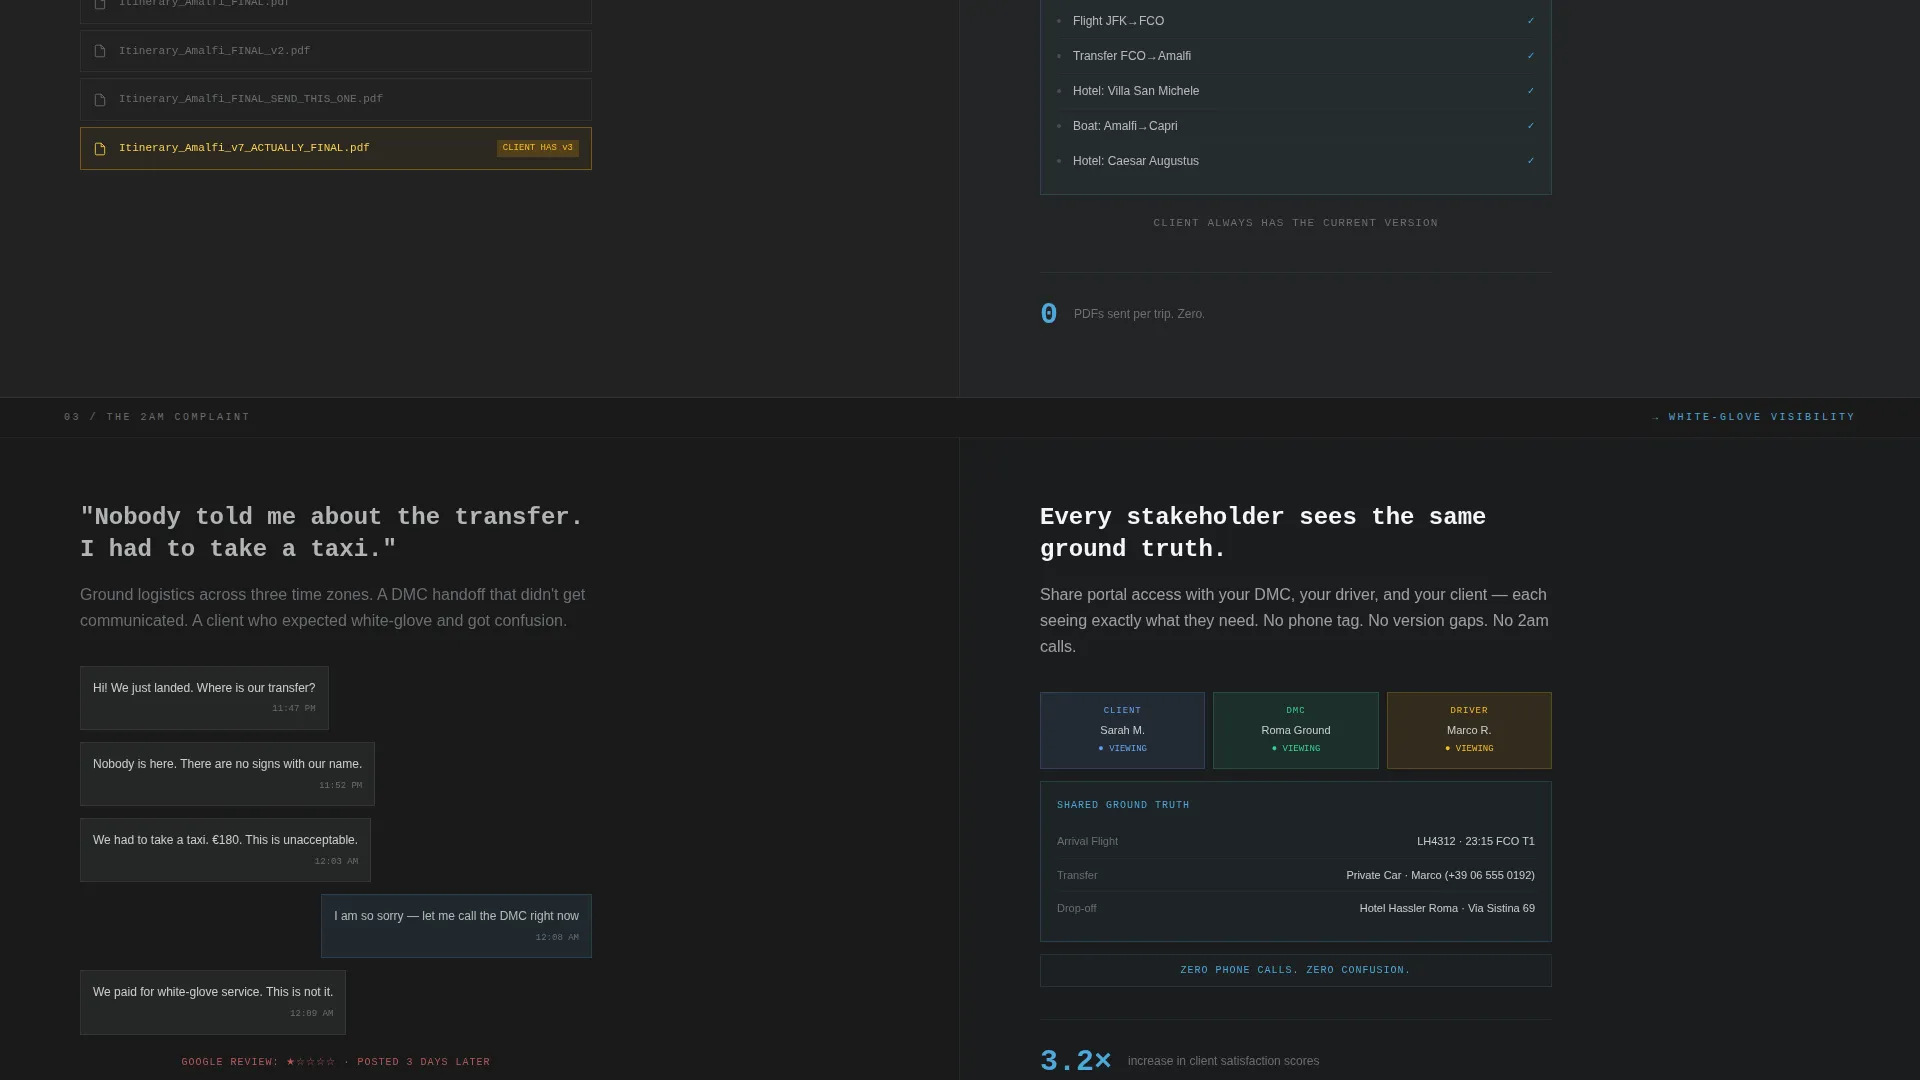Viewport: 1920px width, 1080px height.
Task: Click the Transfer row with Marco's phone number
Action: pyautogui.click(x=1296, y=875)
